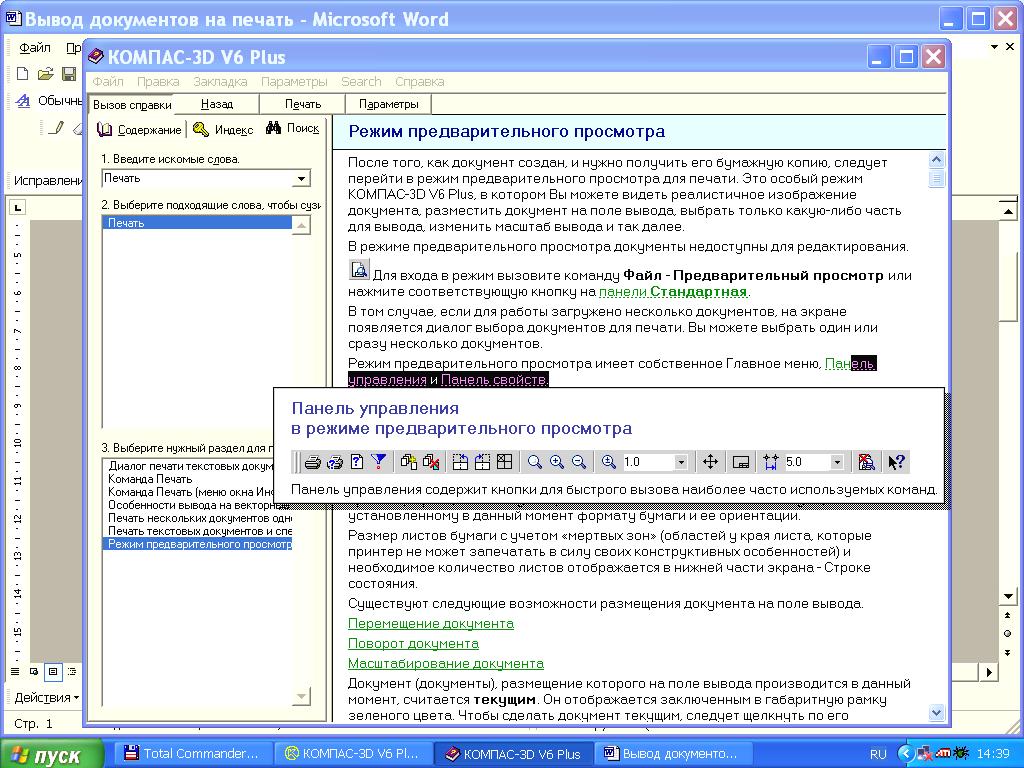Click the spacing icon beside the 5.0 field
The image size is (1024, 768).
771,462
